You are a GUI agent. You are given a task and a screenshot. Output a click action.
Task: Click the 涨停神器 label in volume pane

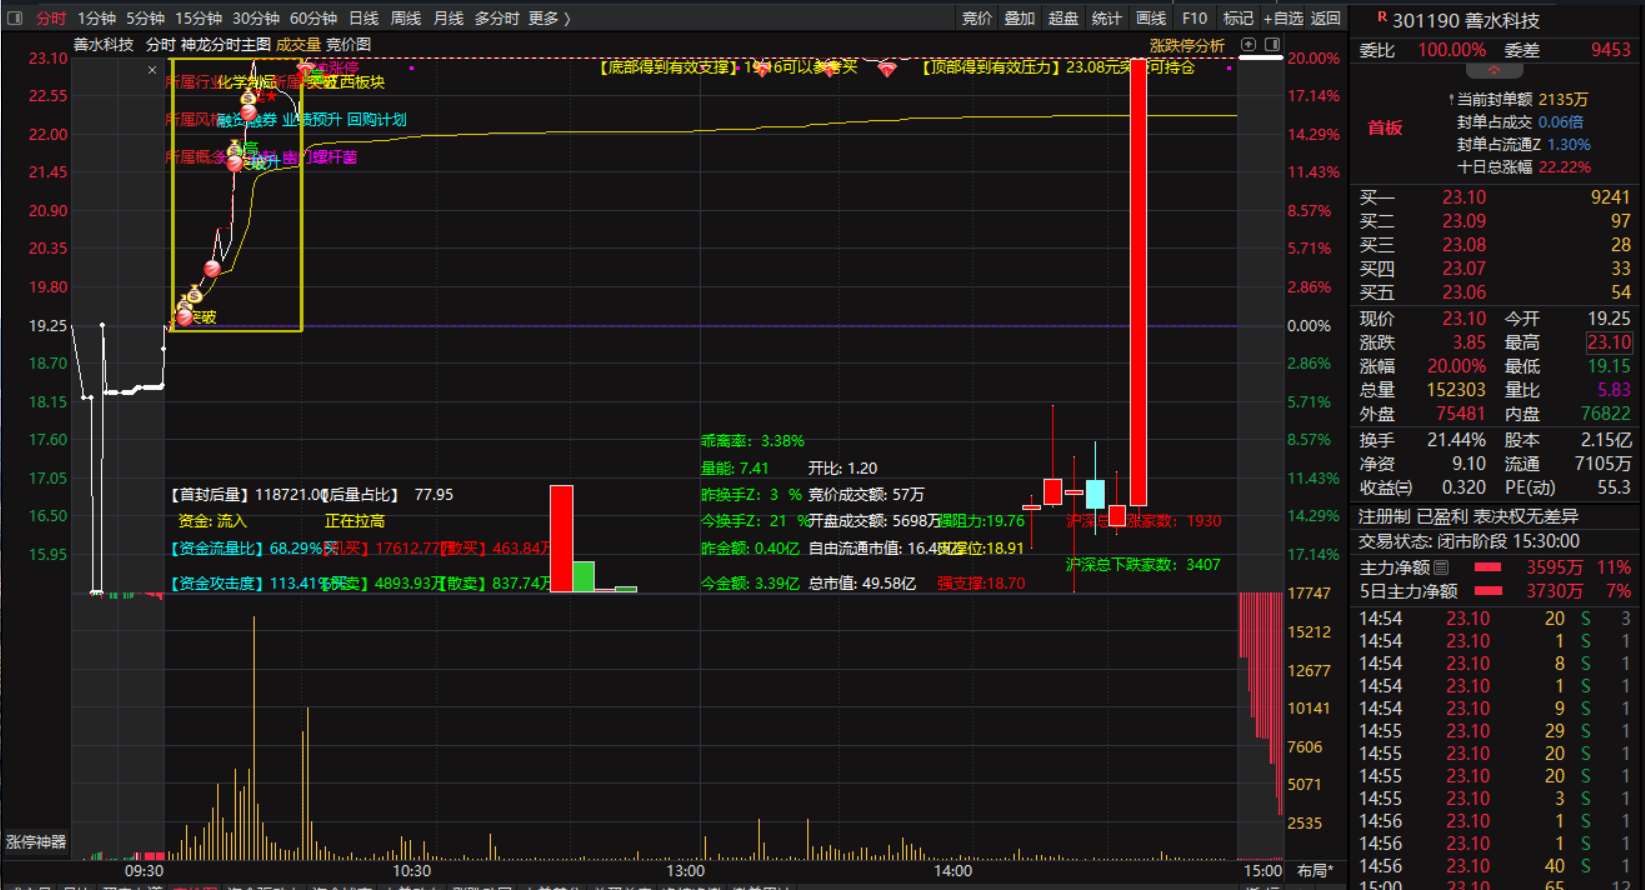pos(36,842)
